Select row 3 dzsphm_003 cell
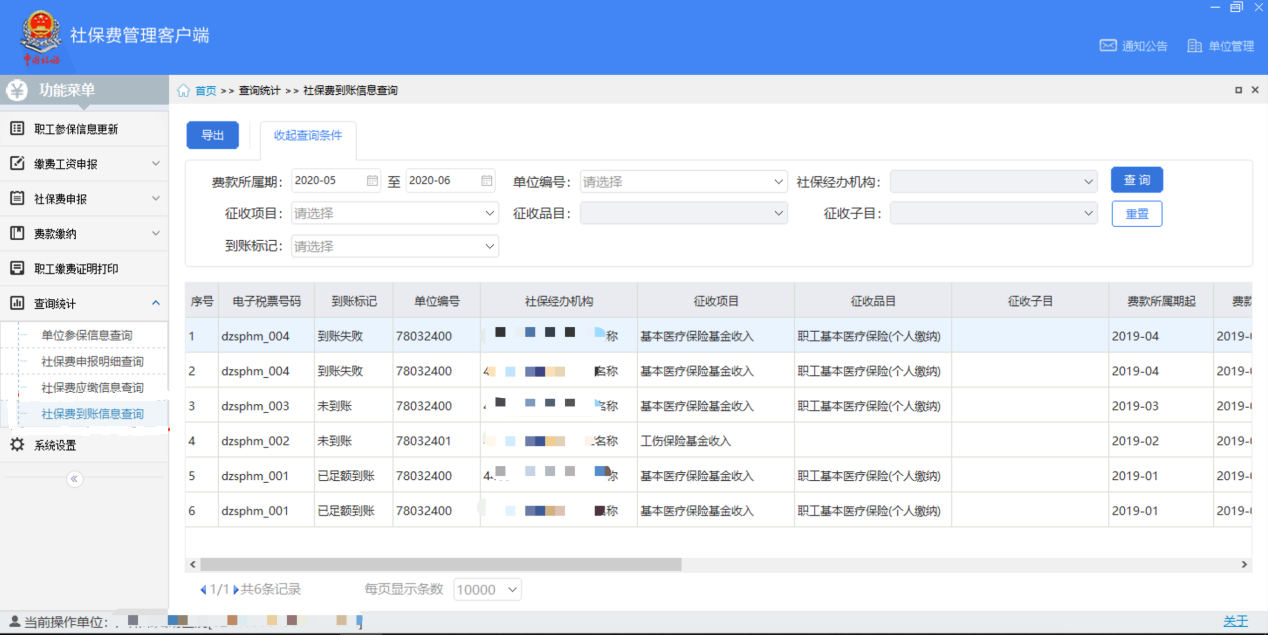Screen dimensions: 1268x635 [x=266, y=406]
